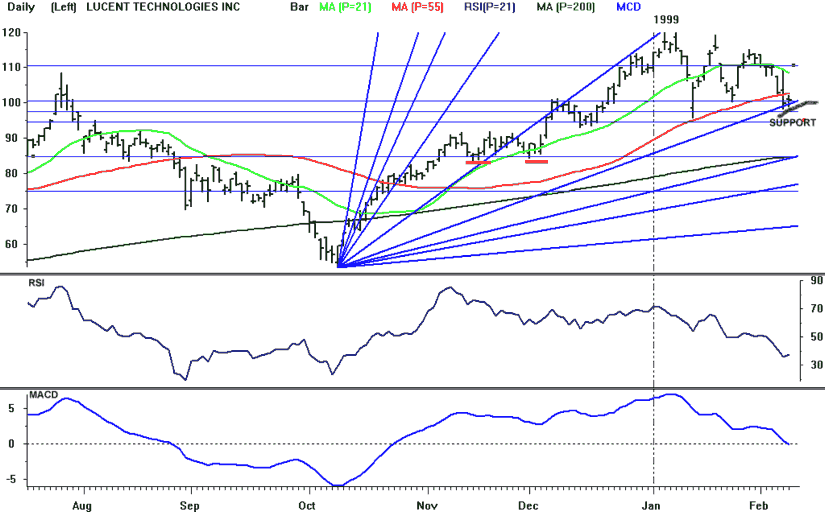
Task: Click the SUPPORT annotation text
Action: coord(792,123)
